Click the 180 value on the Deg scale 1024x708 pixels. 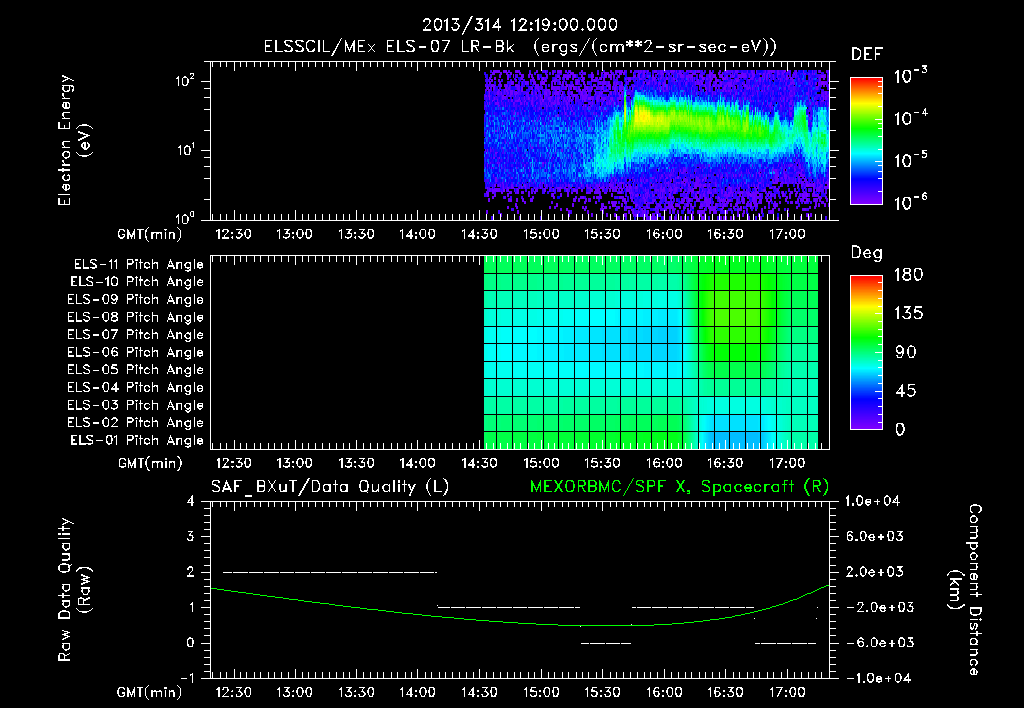tap(909, 275)
